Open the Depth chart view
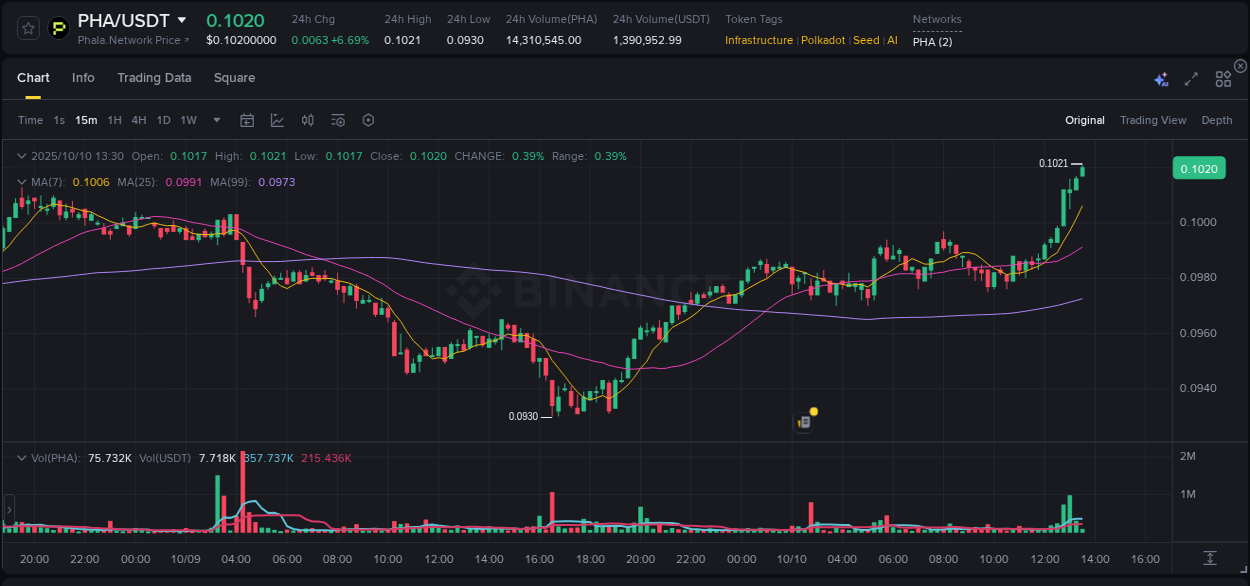 1216,120
